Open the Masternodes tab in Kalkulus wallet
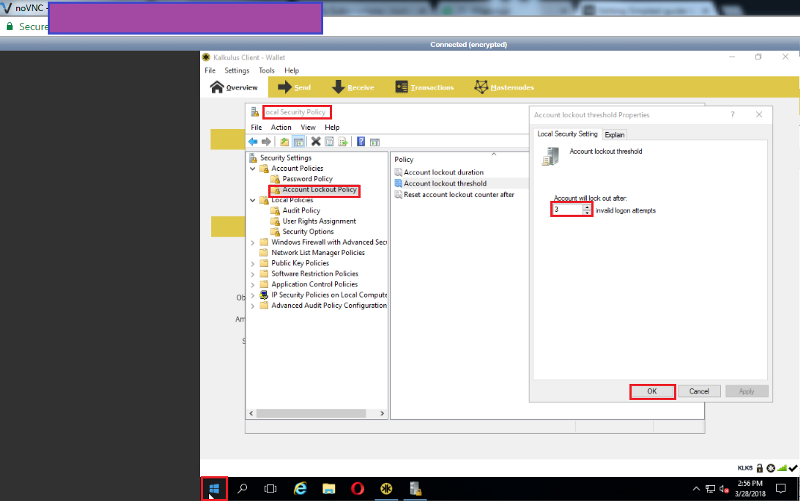800x501 pixels. (x=504, y=87)
